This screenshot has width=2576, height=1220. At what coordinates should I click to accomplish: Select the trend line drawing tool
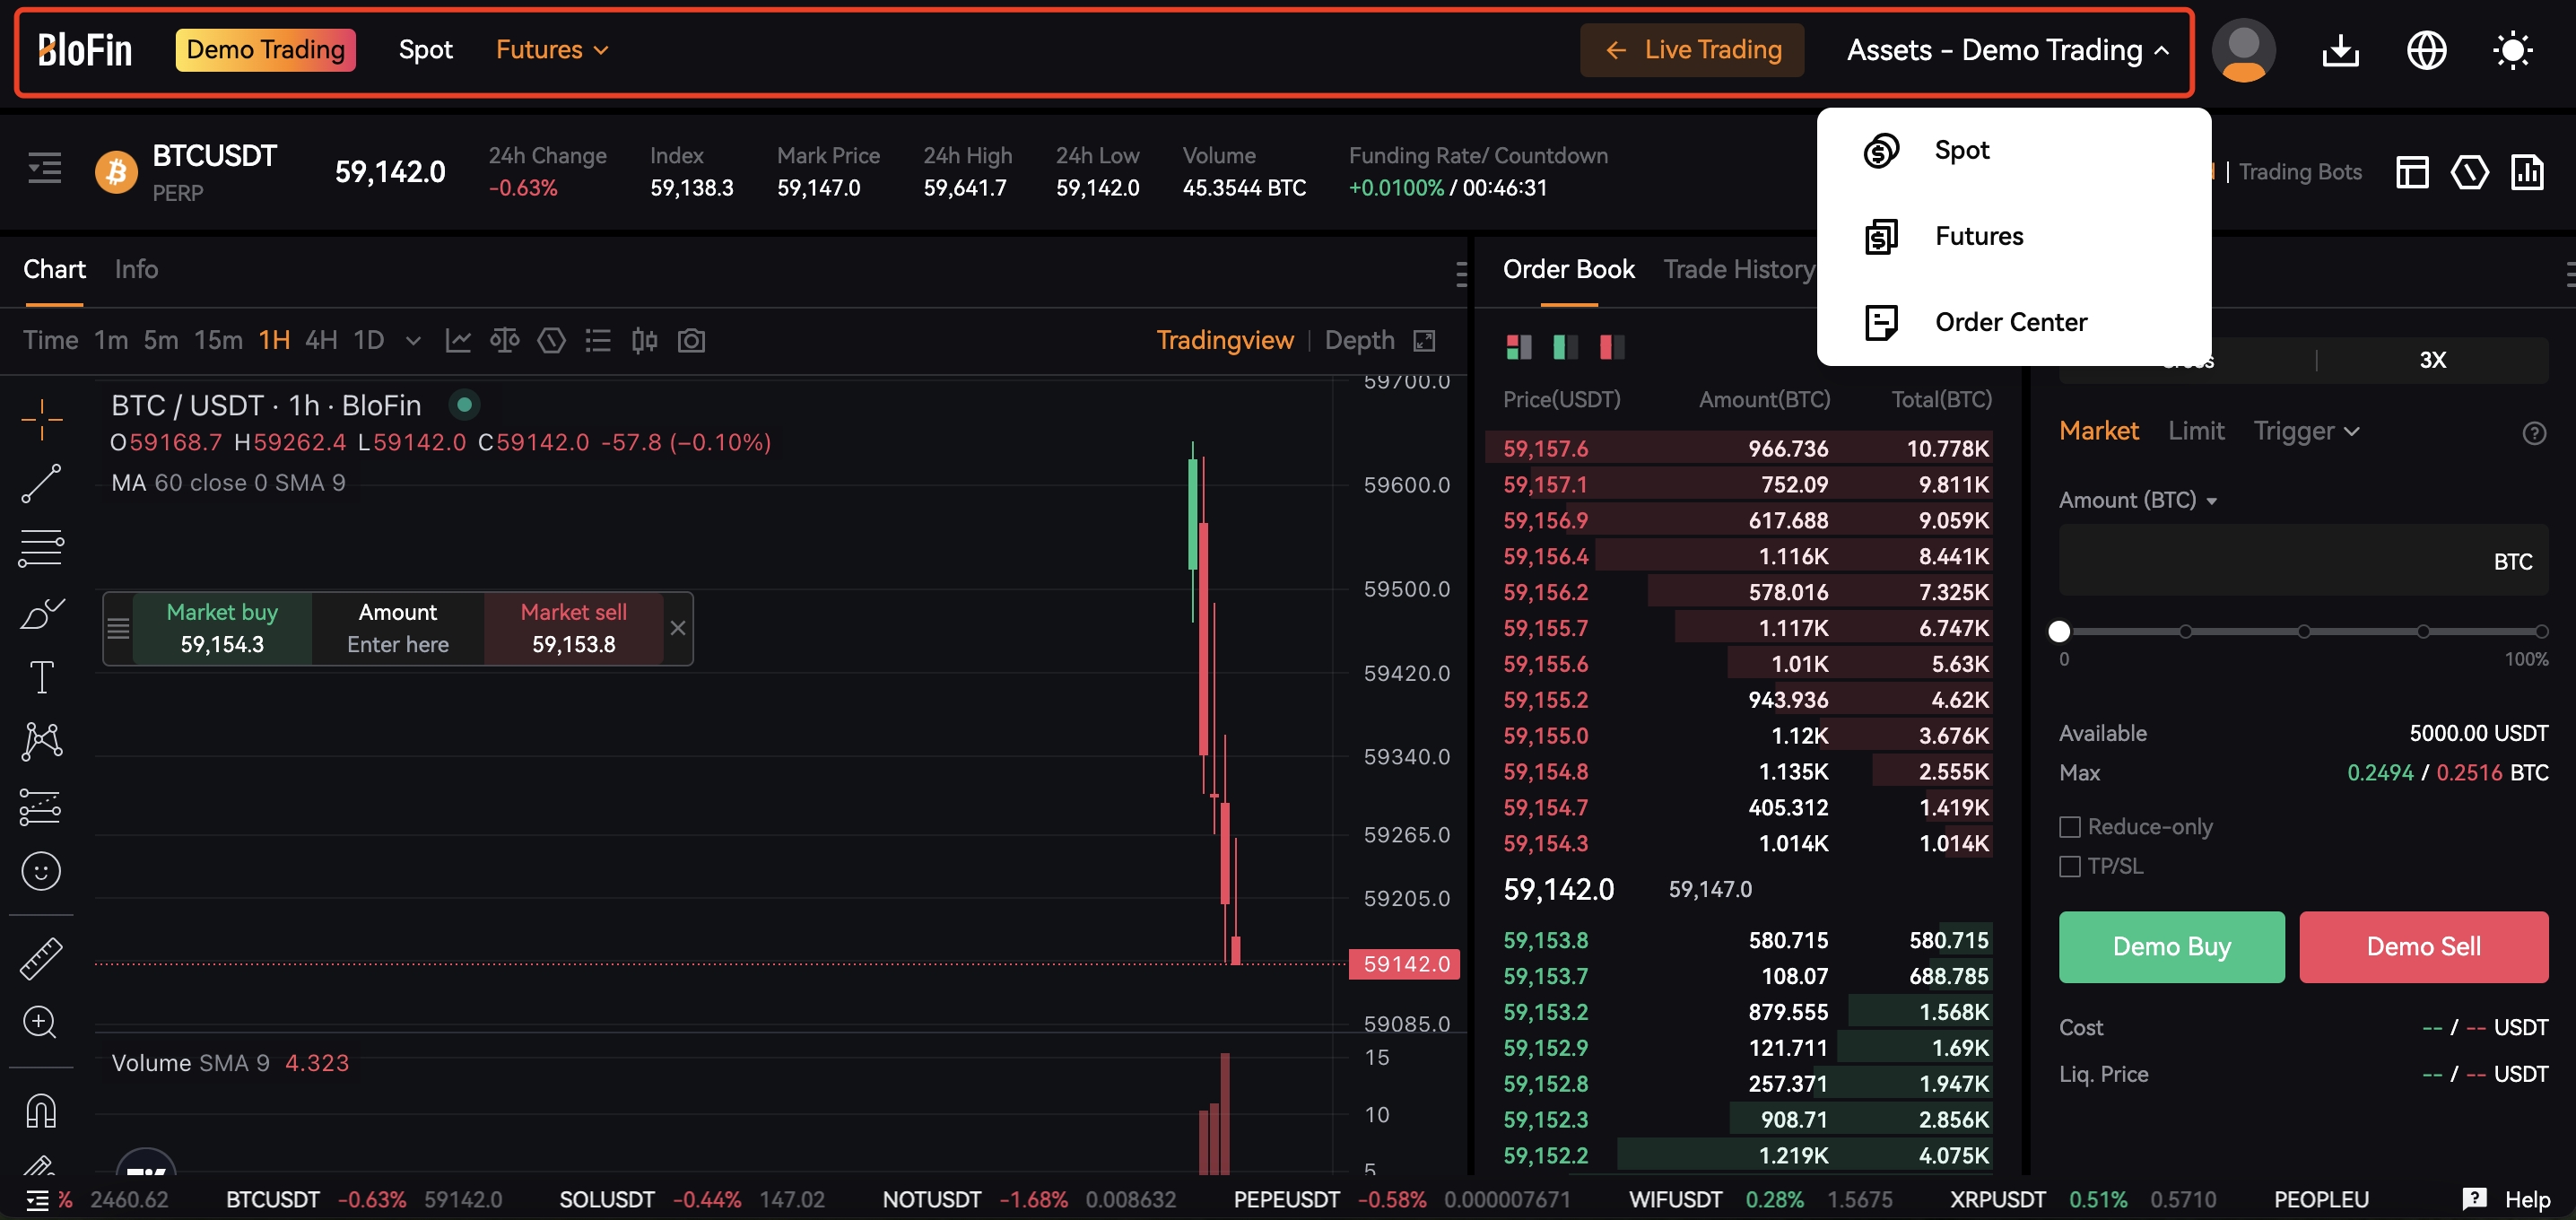(41, 483)
